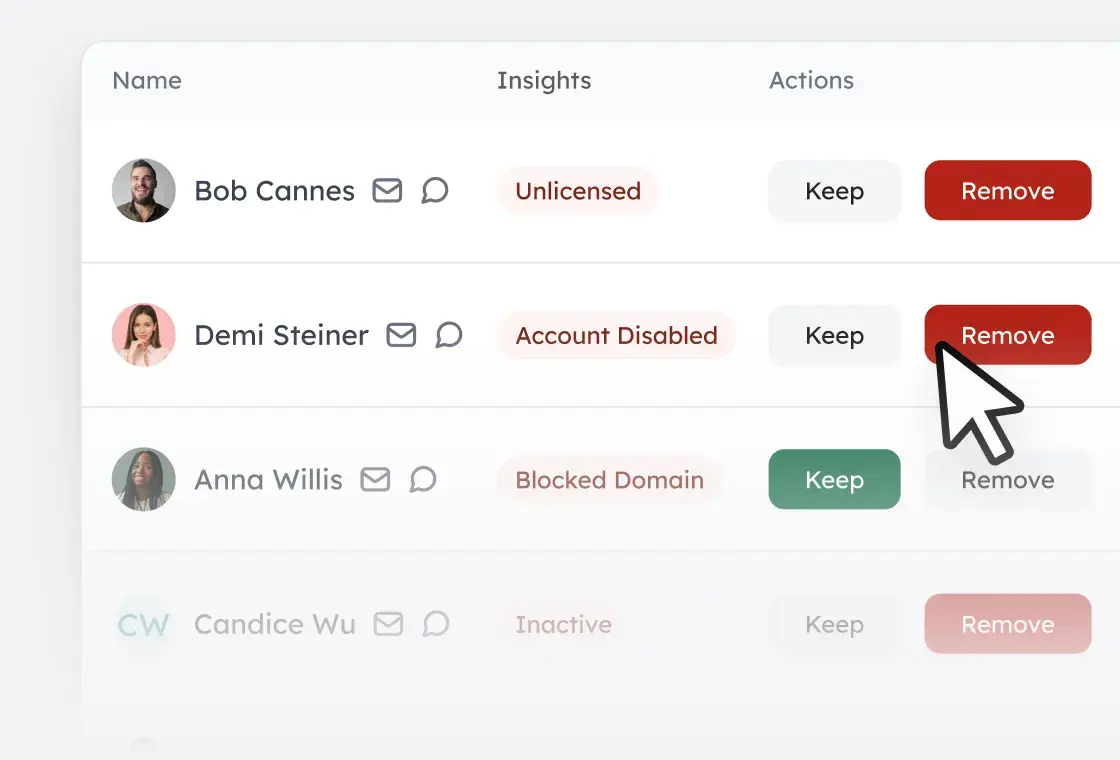Image resolution: width=1120 pixels, height=760 pixels.
Task: Click Candice Wu's chat bubble icon
Action: pyautogui.click(x=435, y=624)
